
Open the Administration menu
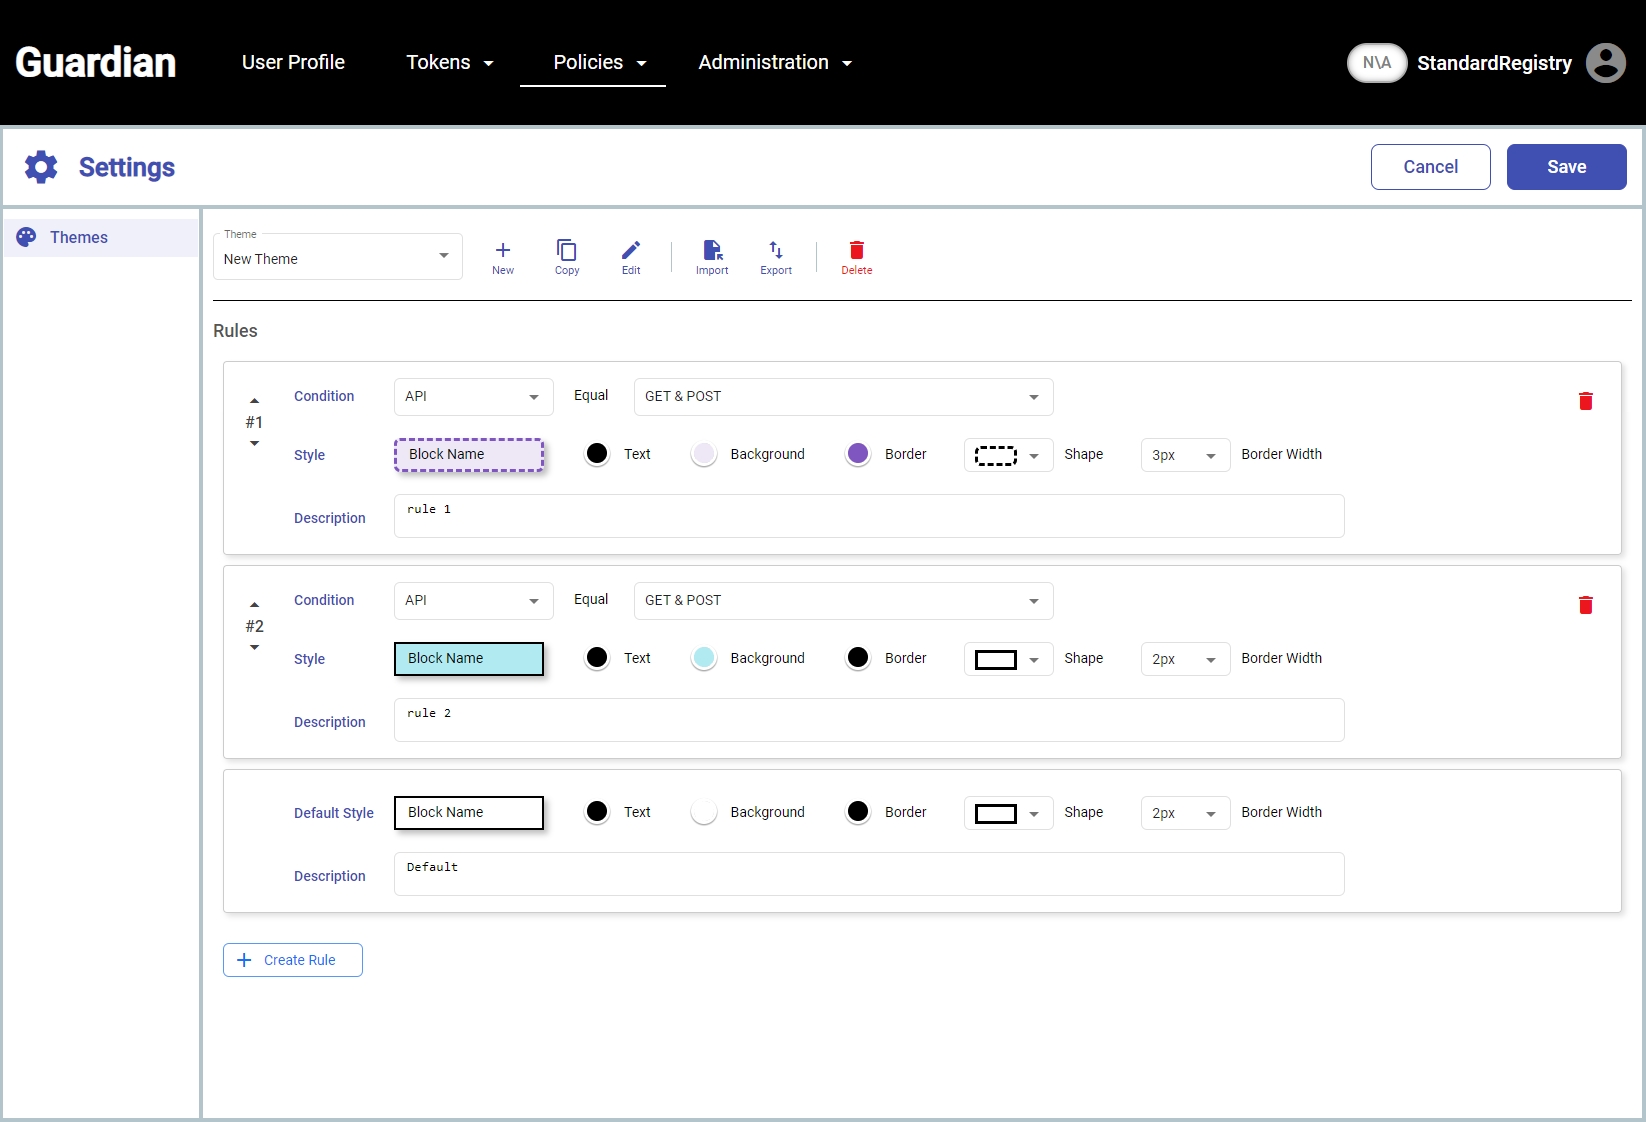(774, 63)
